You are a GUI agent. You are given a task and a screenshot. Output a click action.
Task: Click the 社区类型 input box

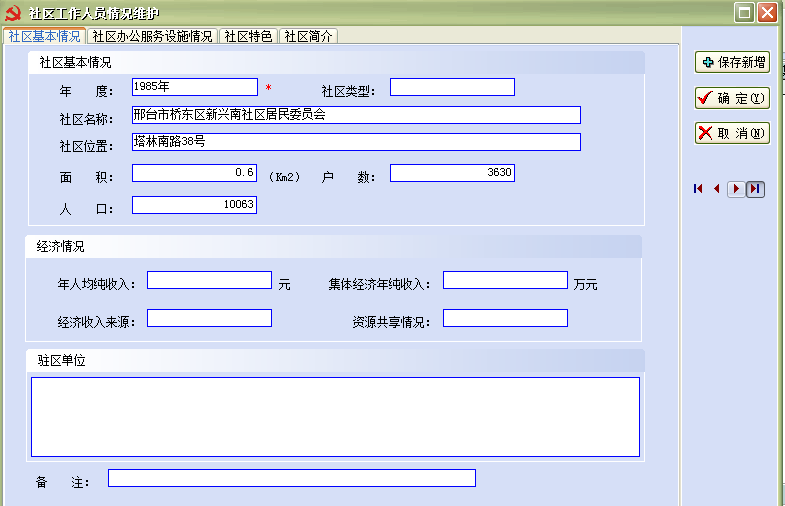pyautogui.click(x=452, y=87)
